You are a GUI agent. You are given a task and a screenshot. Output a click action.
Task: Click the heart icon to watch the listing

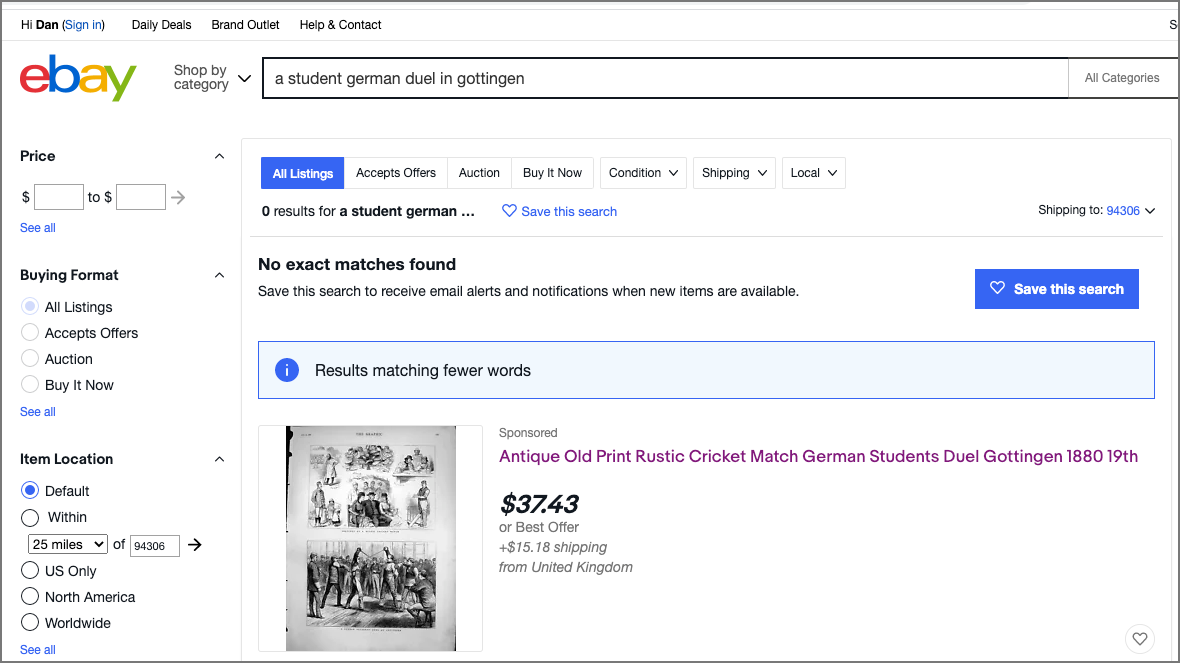click(1139, 638)
